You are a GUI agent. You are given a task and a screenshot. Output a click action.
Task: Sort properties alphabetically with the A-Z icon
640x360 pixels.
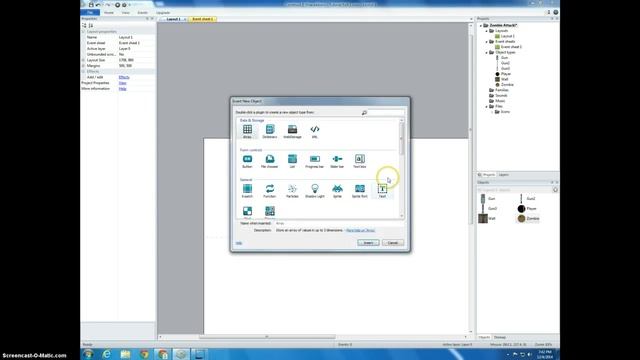point(91,25)
